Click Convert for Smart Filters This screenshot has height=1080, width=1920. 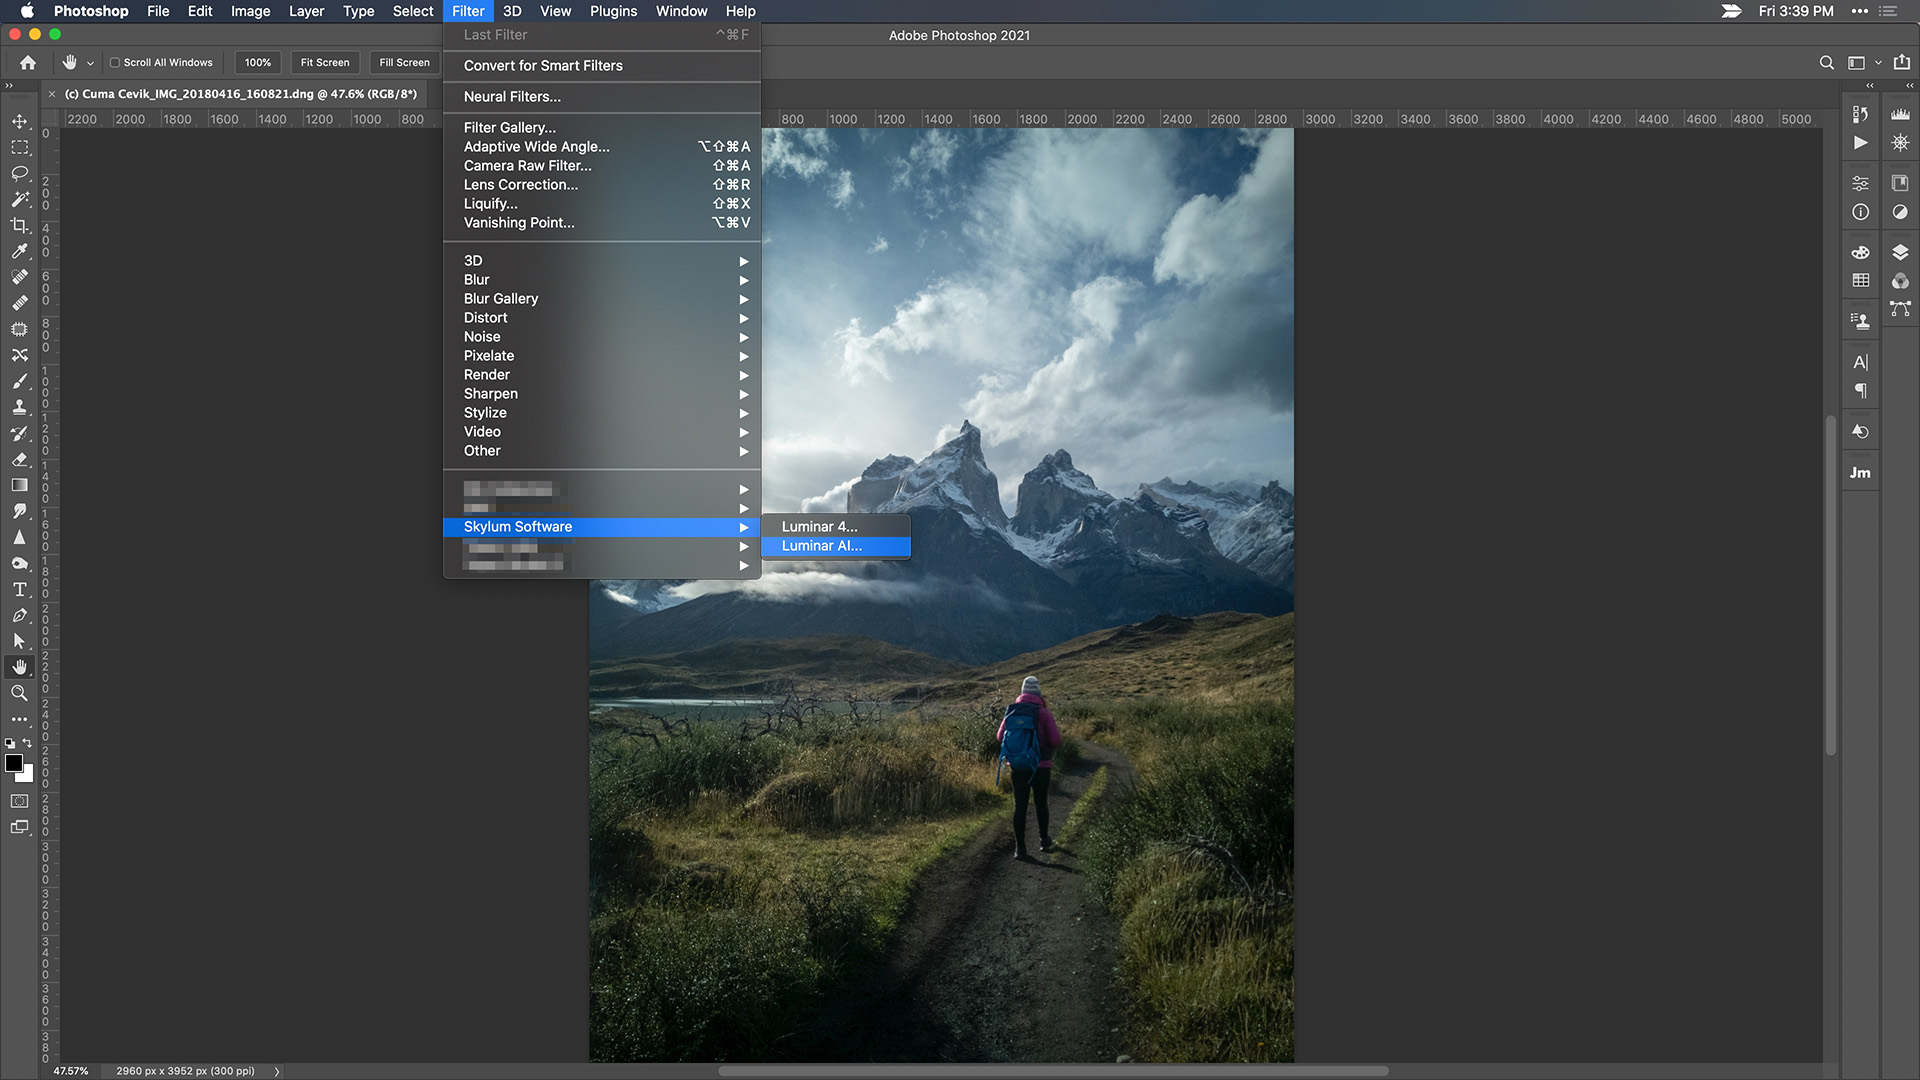[543, 65]
